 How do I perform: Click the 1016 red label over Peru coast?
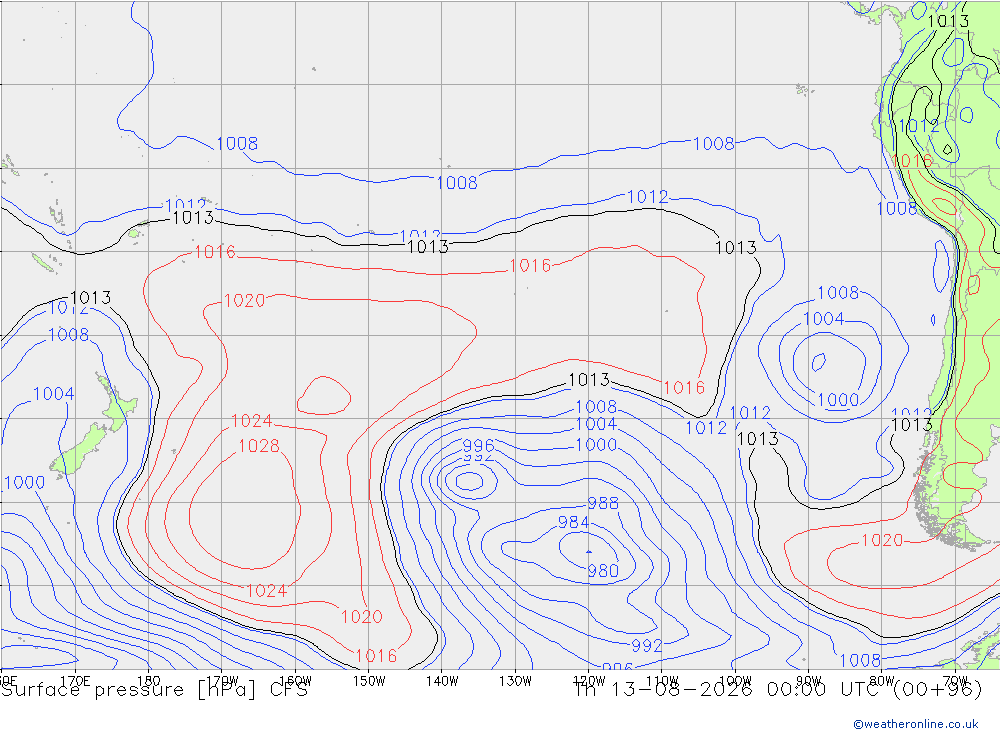click(912, 160)
